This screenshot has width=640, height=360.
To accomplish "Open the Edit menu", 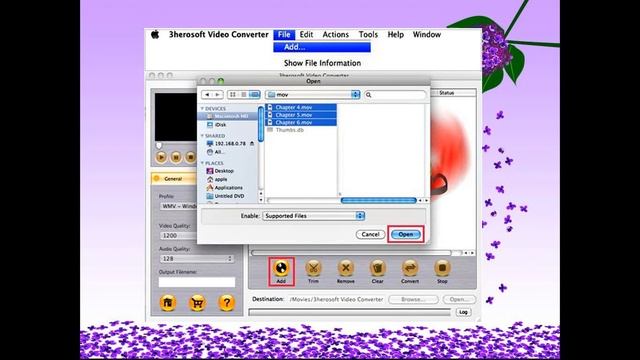I will point(306,35).
